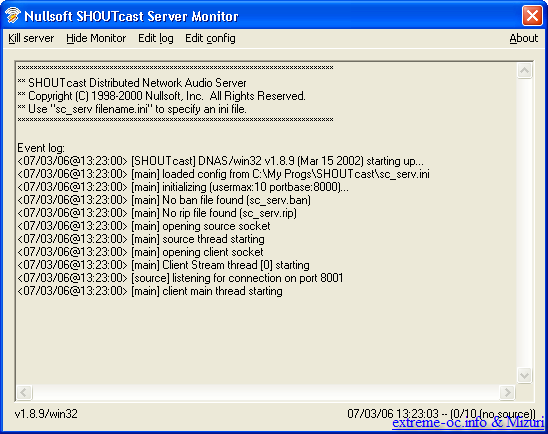Select the 'opening source socket' log line
548x434 pixels.
[144, 226]
